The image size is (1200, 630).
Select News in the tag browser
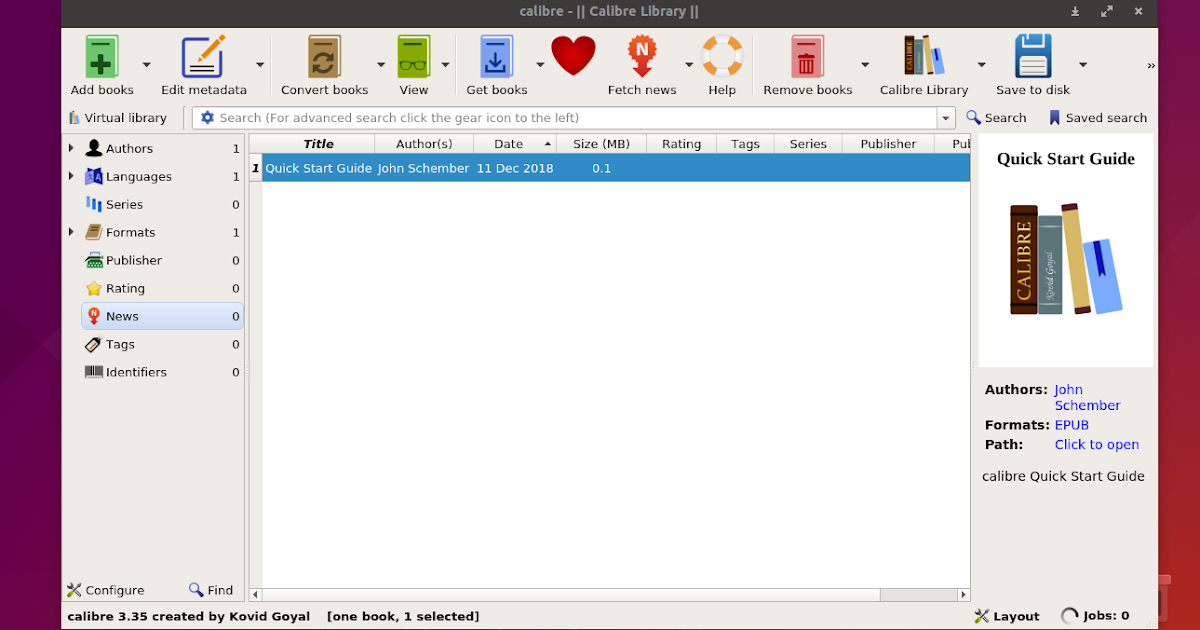162,316
